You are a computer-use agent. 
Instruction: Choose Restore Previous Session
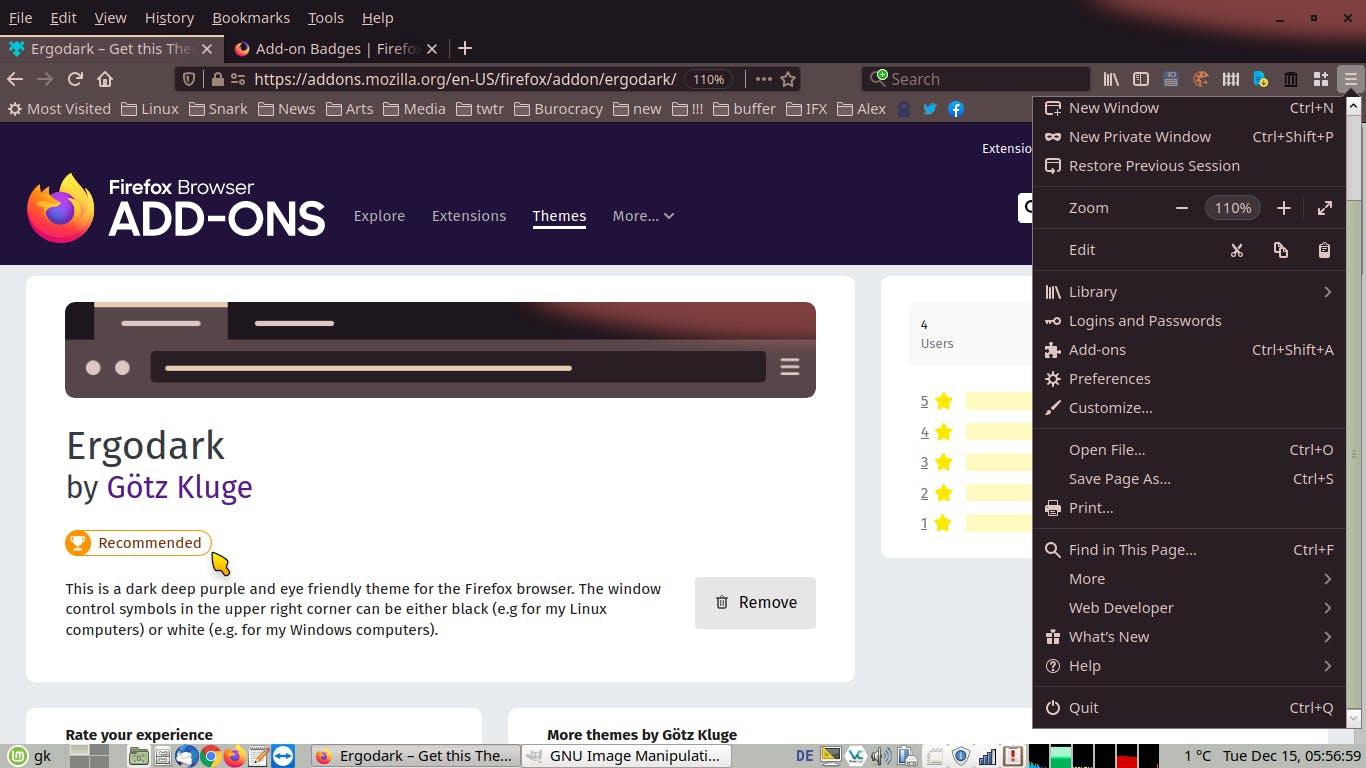(x=1189, y=166)
